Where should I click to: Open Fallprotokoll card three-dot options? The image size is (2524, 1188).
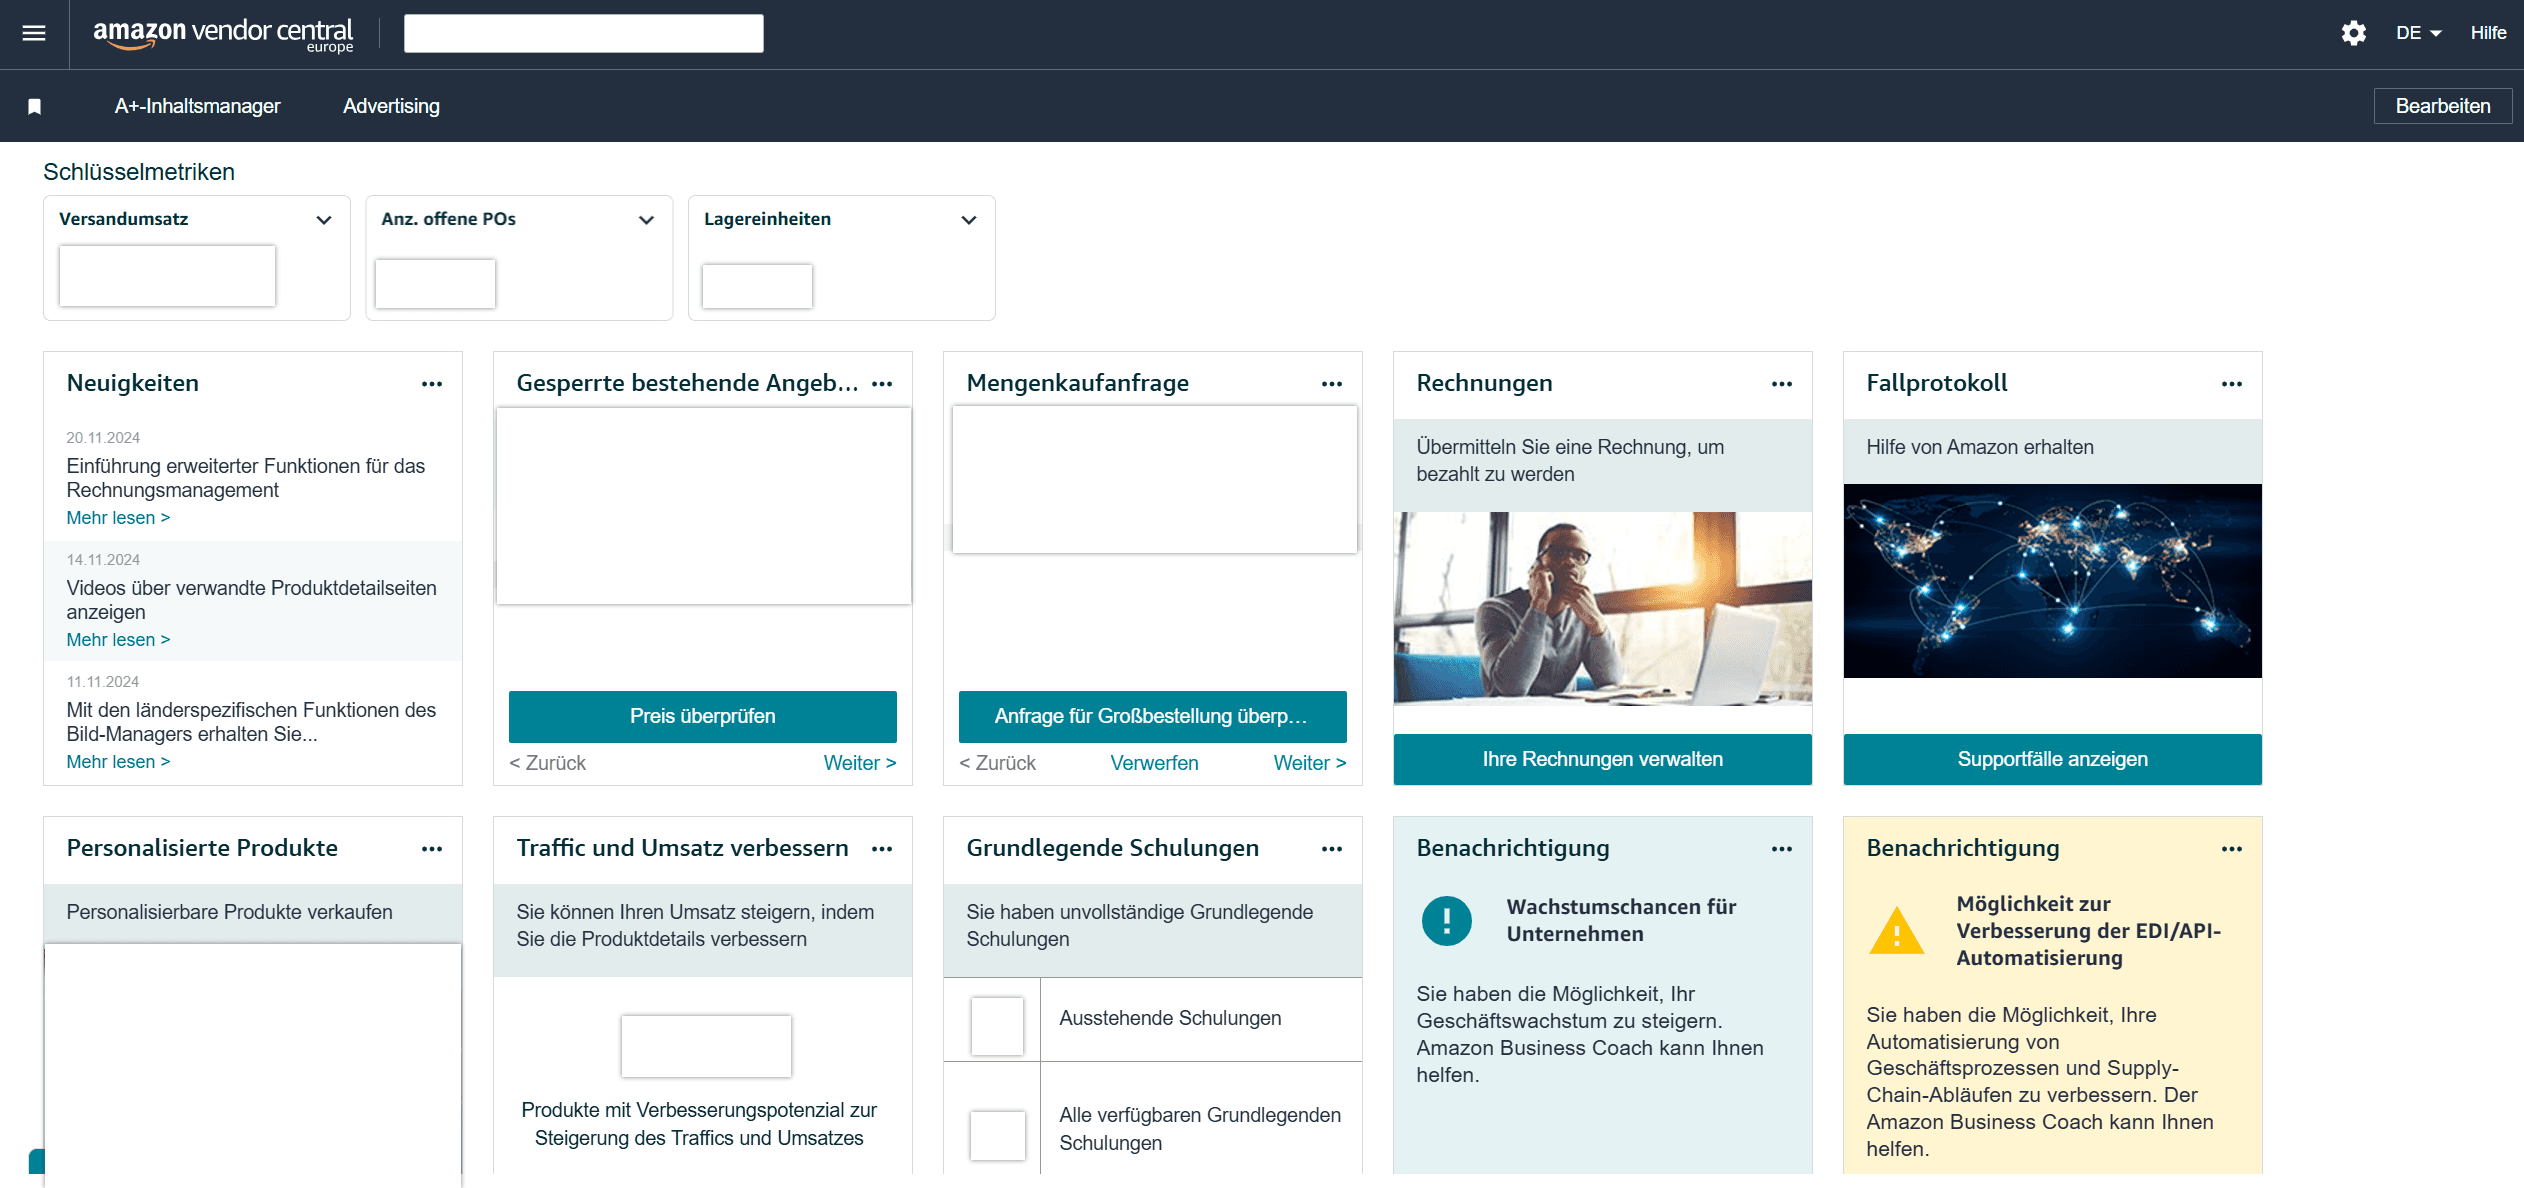click(x=2231, y=384)
